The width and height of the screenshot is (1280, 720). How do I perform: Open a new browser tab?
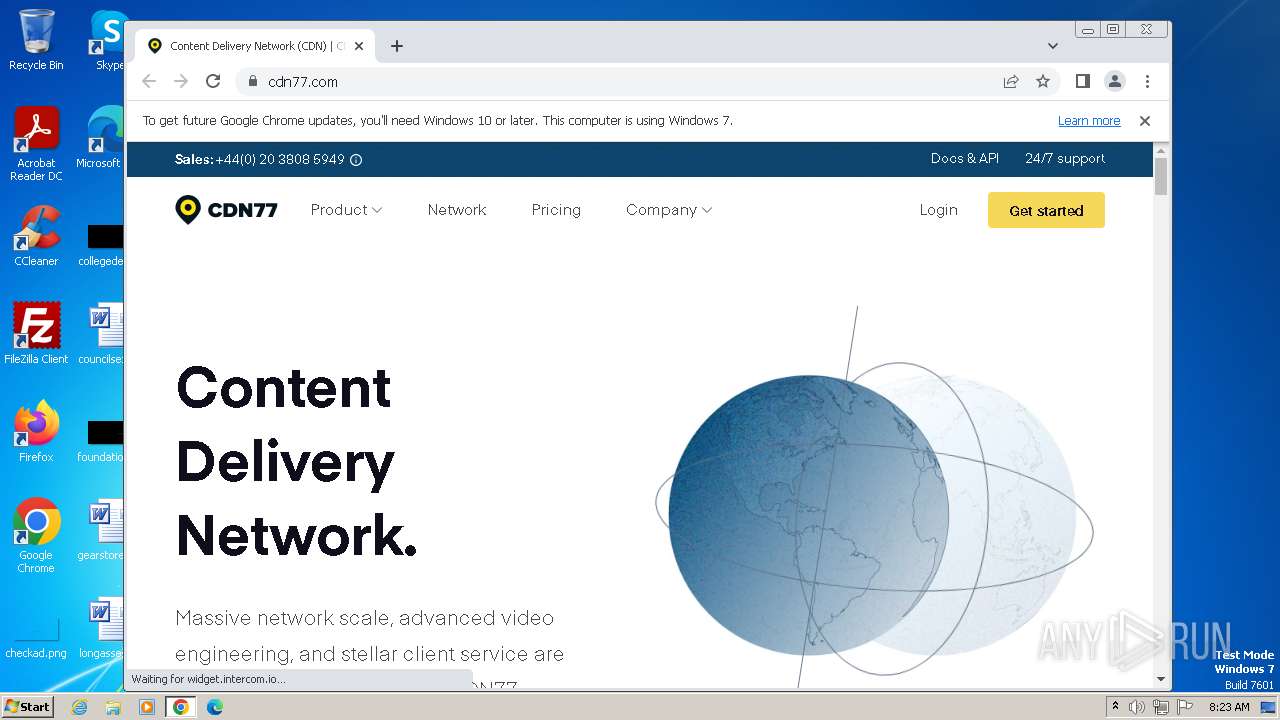click(x=397, y=46)
